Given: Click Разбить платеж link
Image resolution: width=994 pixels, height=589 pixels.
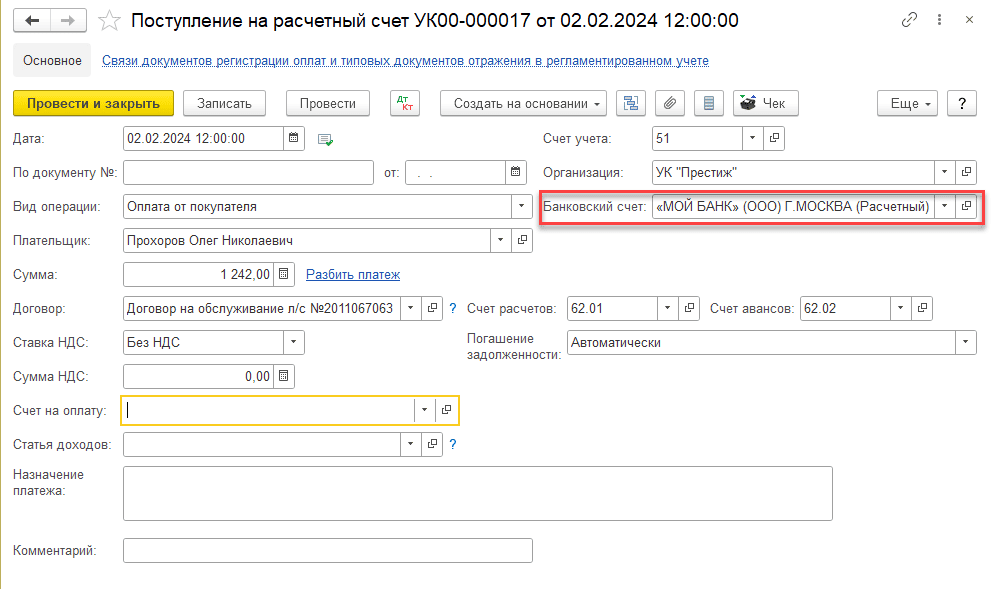Looking at the screenshot, I should coord(353,275).
